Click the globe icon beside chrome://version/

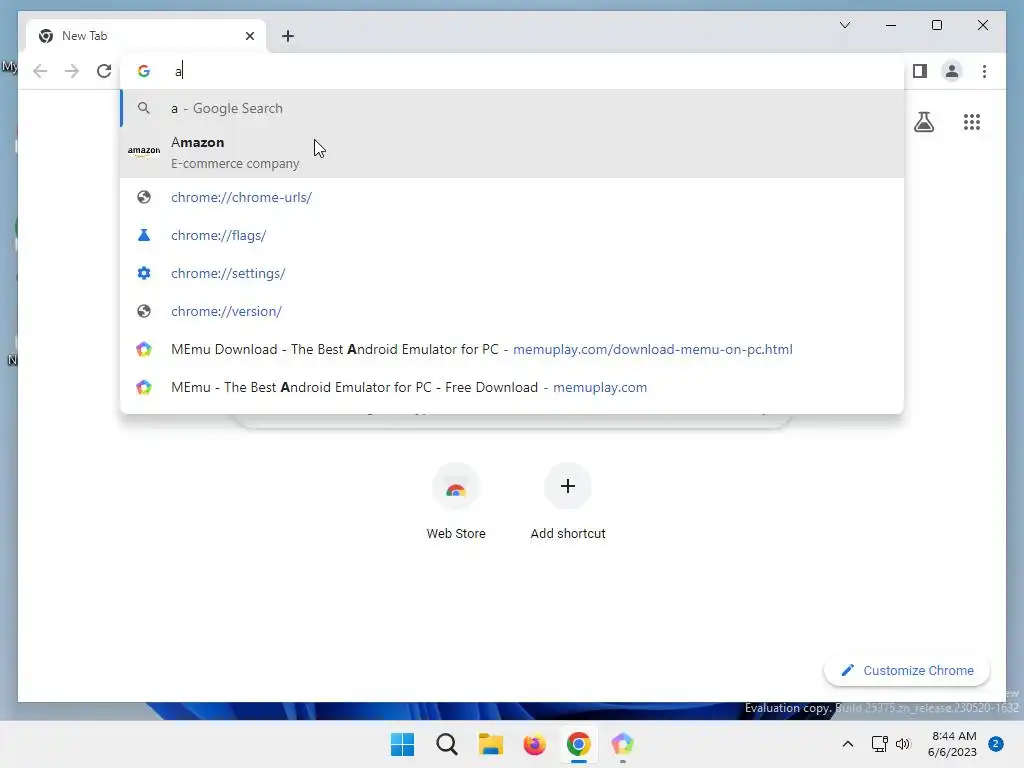click(144, 311)
